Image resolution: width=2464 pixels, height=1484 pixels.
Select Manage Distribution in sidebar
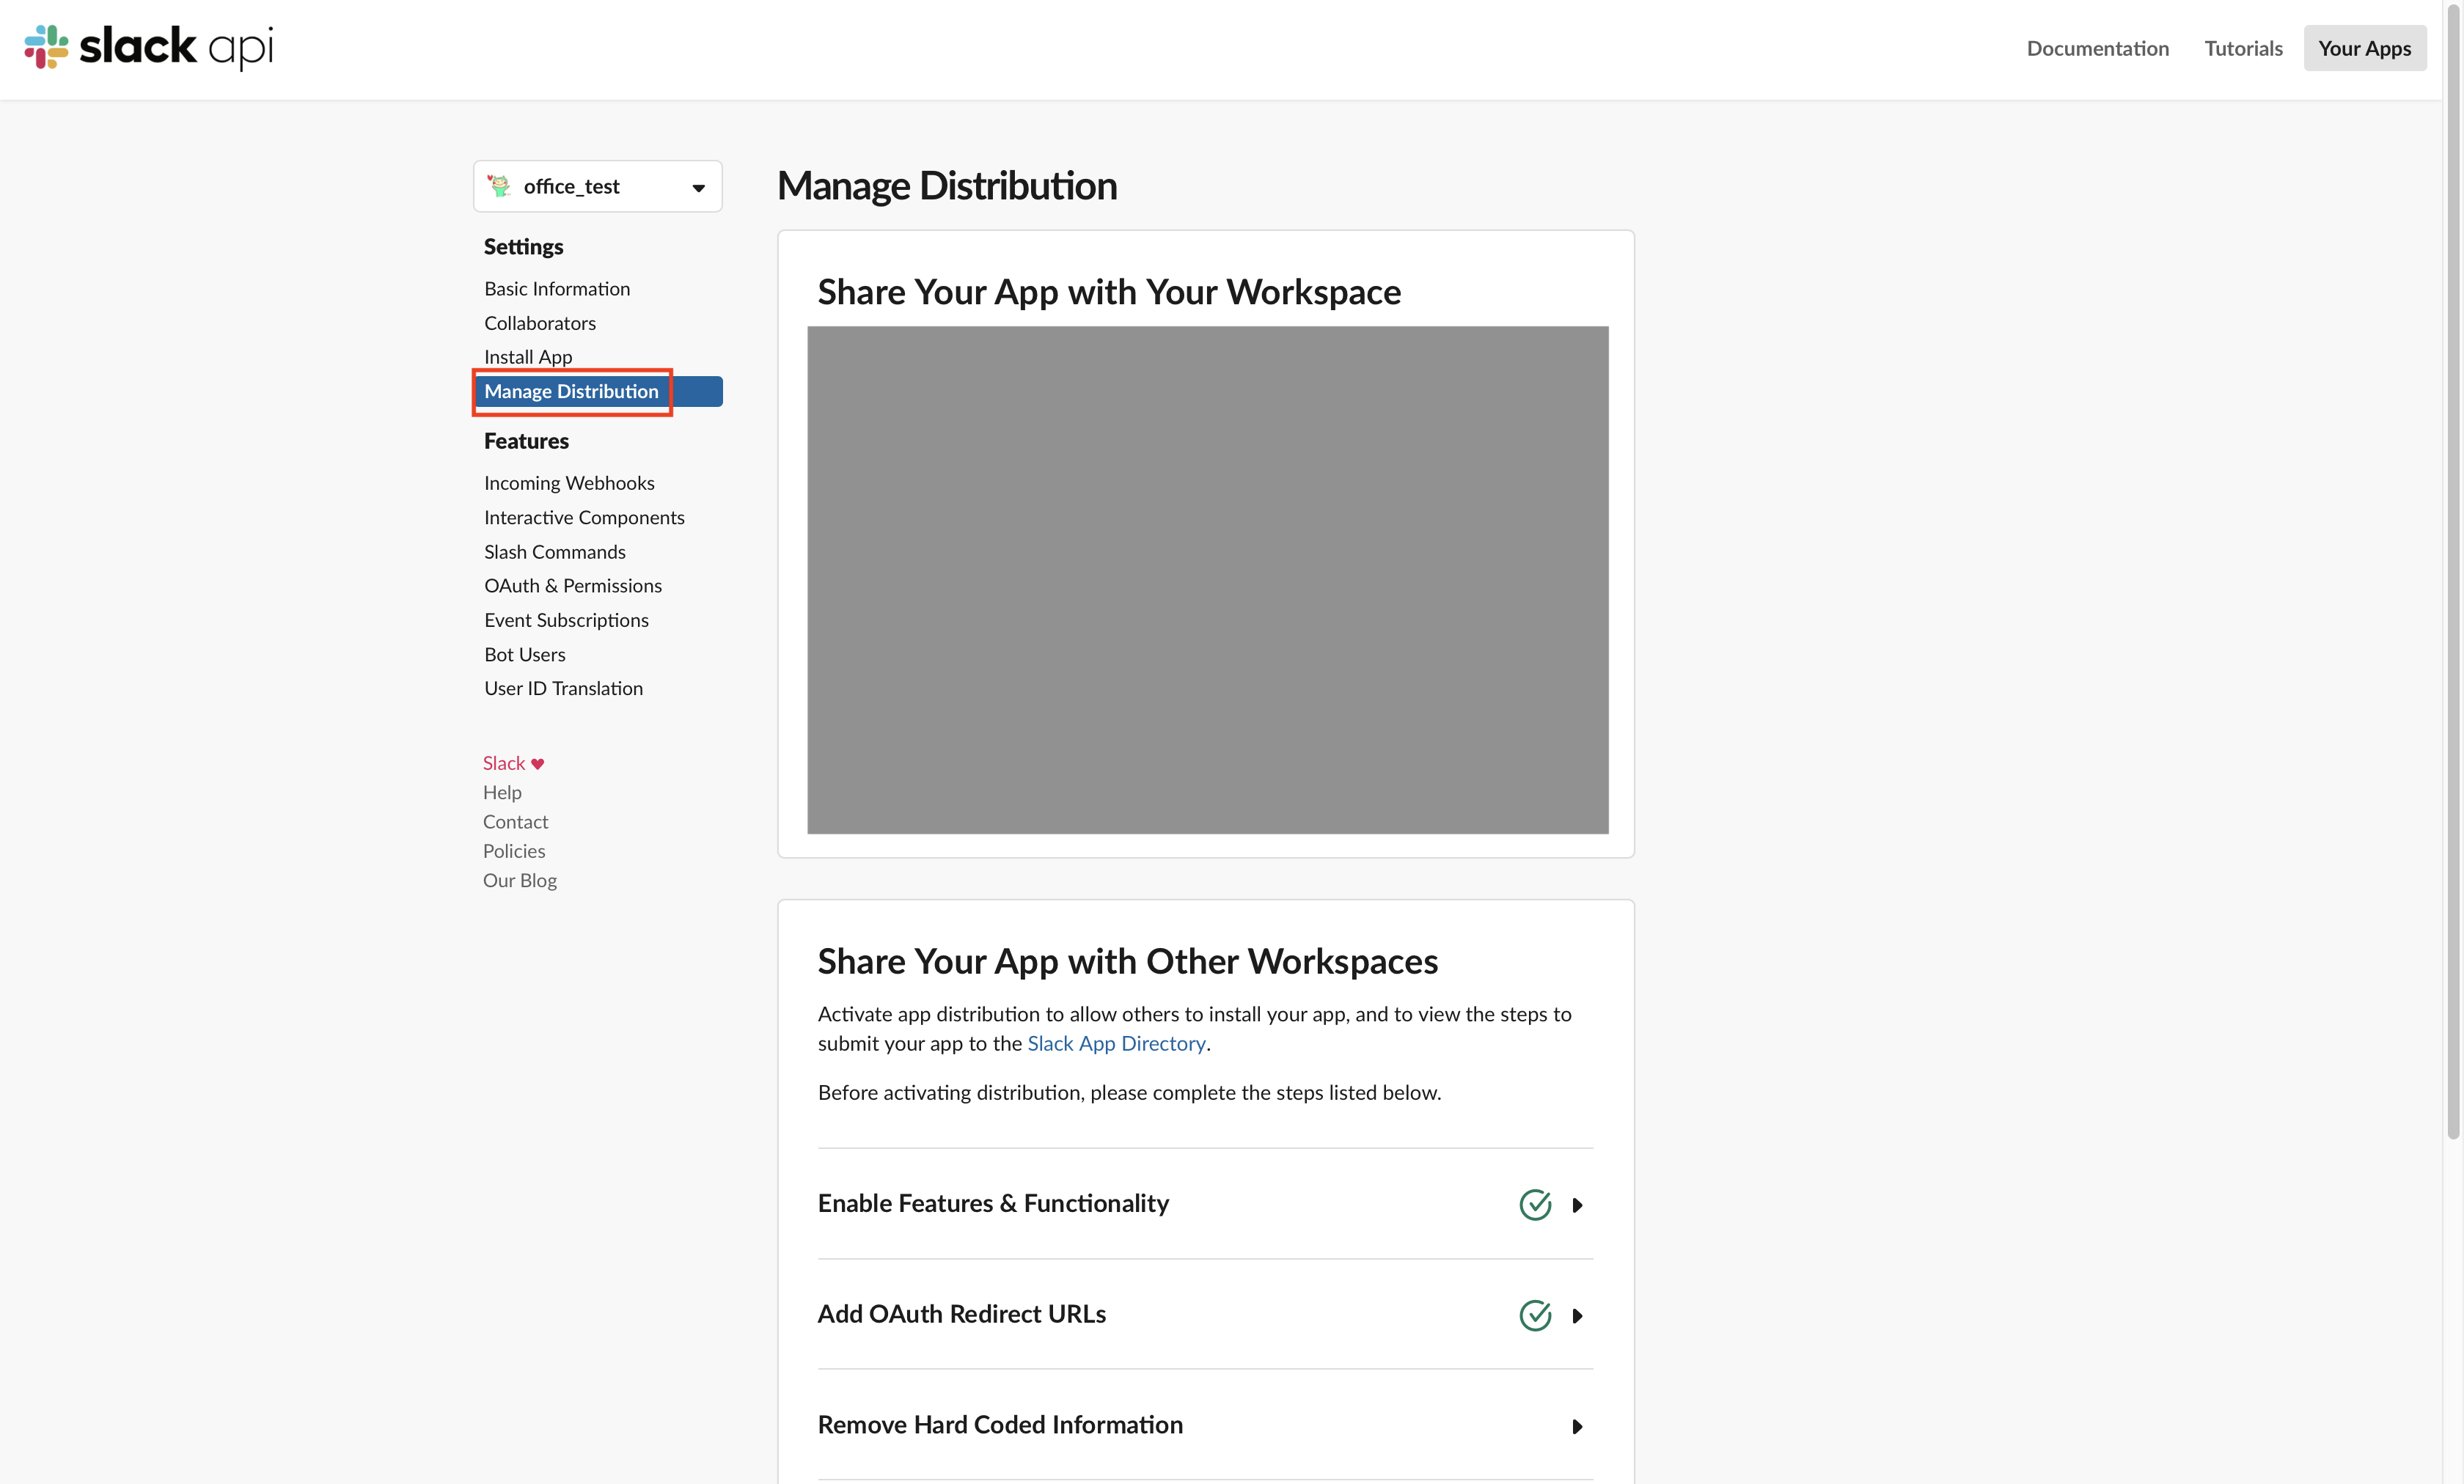point(598,391)
